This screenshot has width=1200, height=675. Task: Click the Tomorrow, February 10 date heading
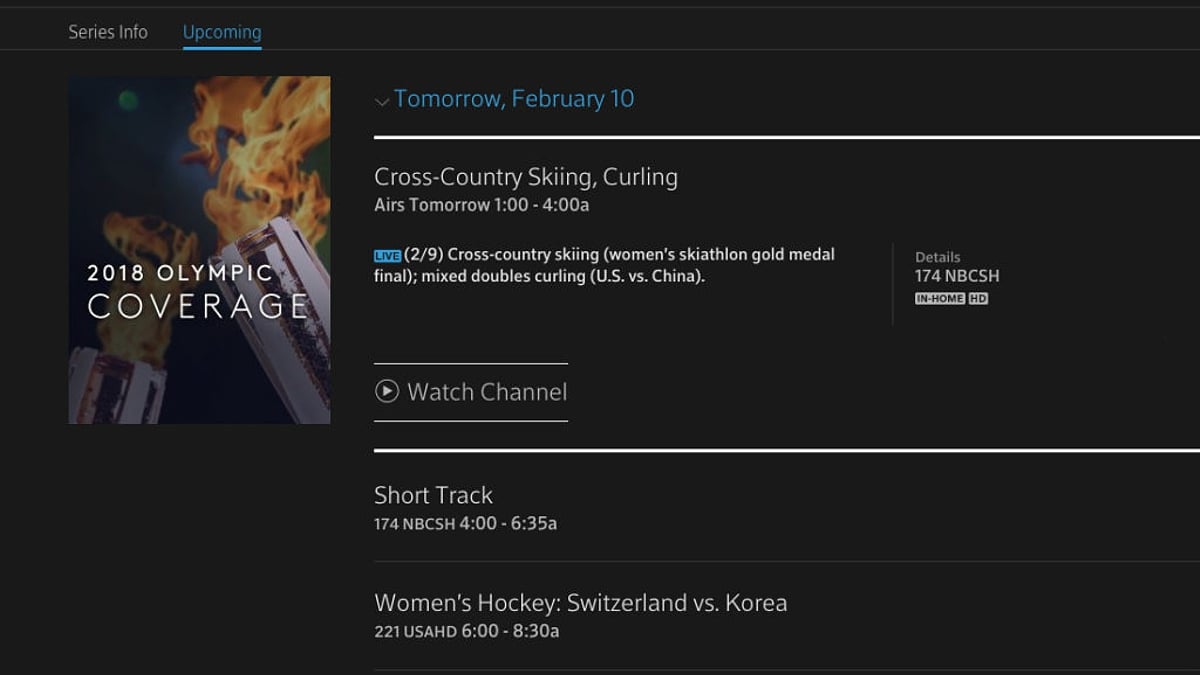[514, 99]
